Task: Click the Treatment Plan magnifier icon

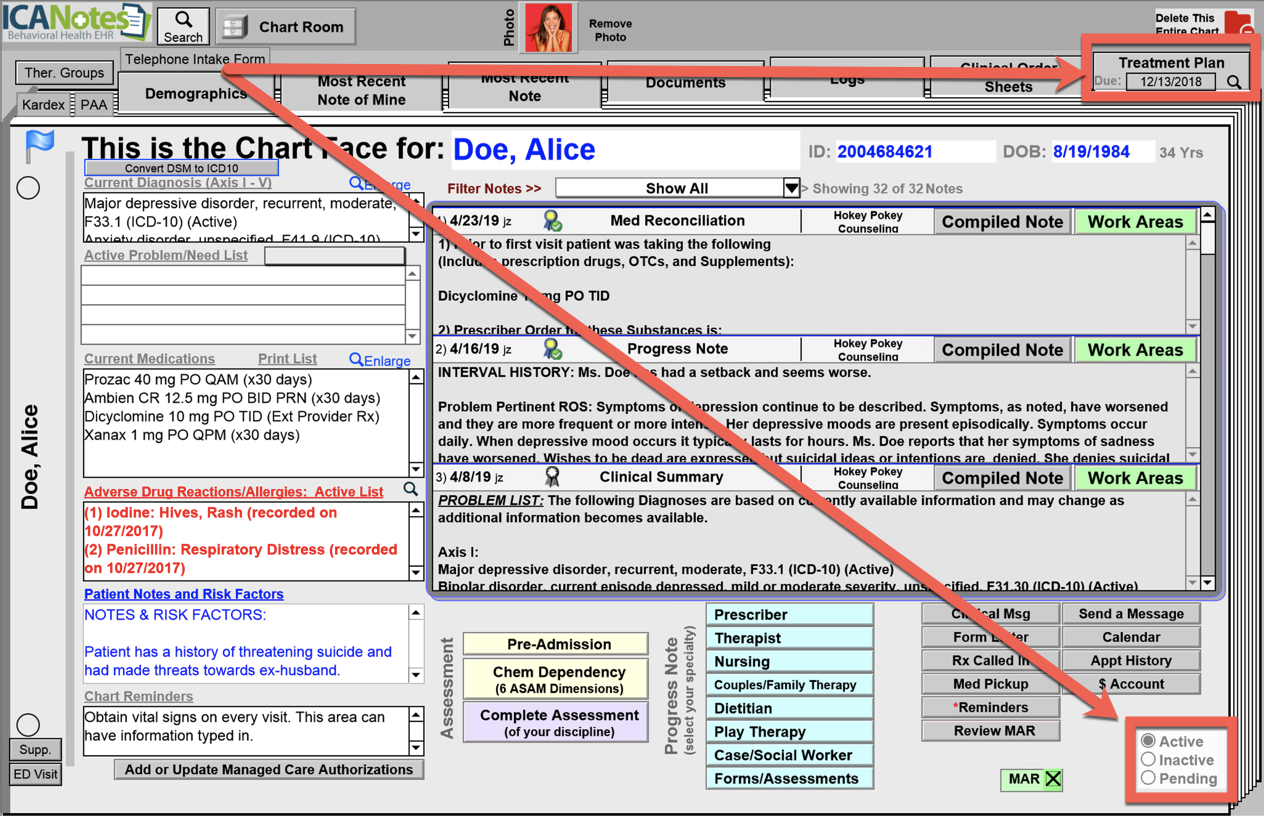Action: [1235, 83]
